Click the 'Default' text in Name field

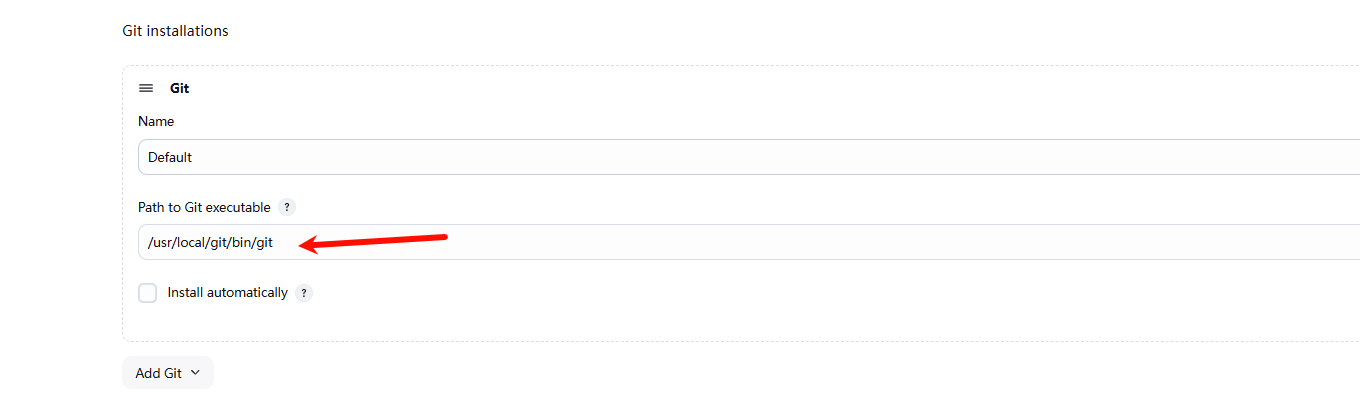pos(170,157)
